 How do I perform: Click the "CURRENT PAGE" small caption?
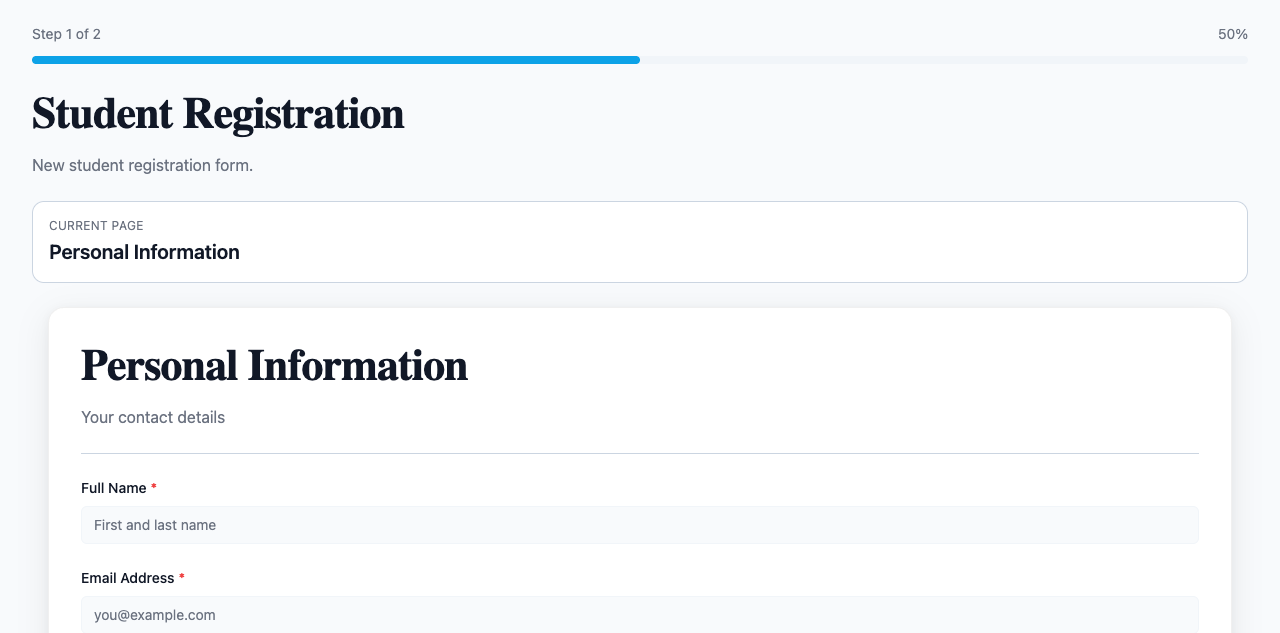96,226
